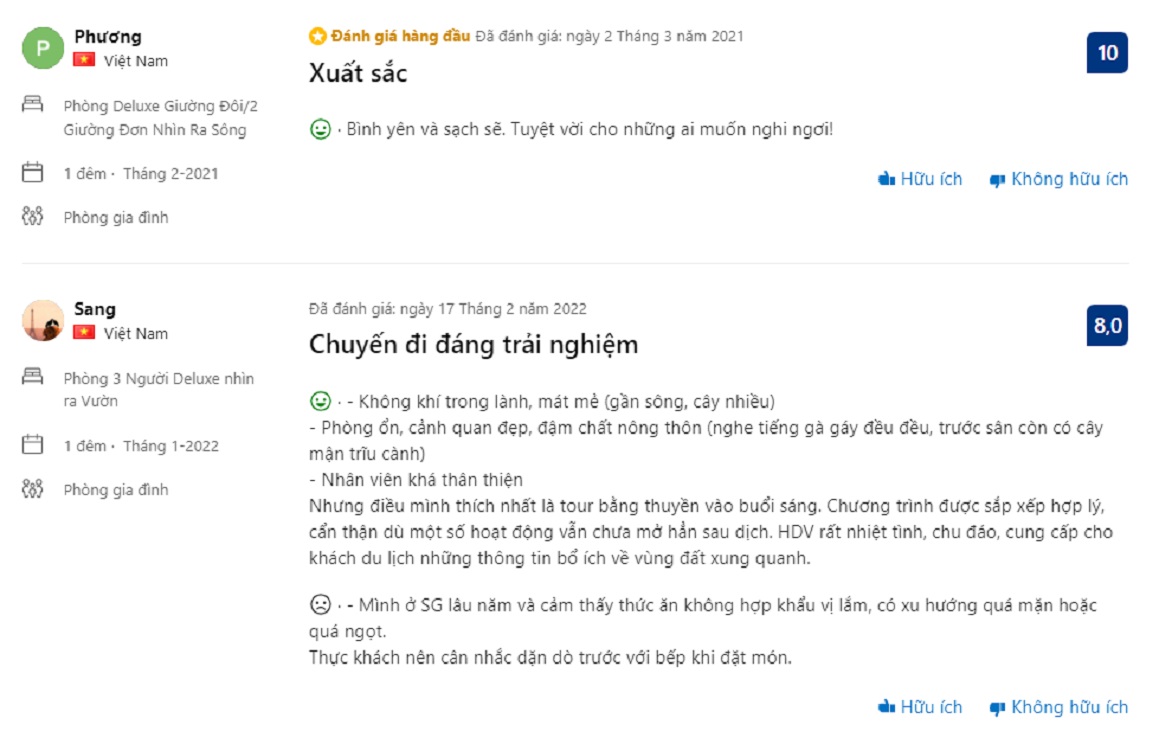Click Phương's green avatar icon
1159x750 pixels.
43,48
